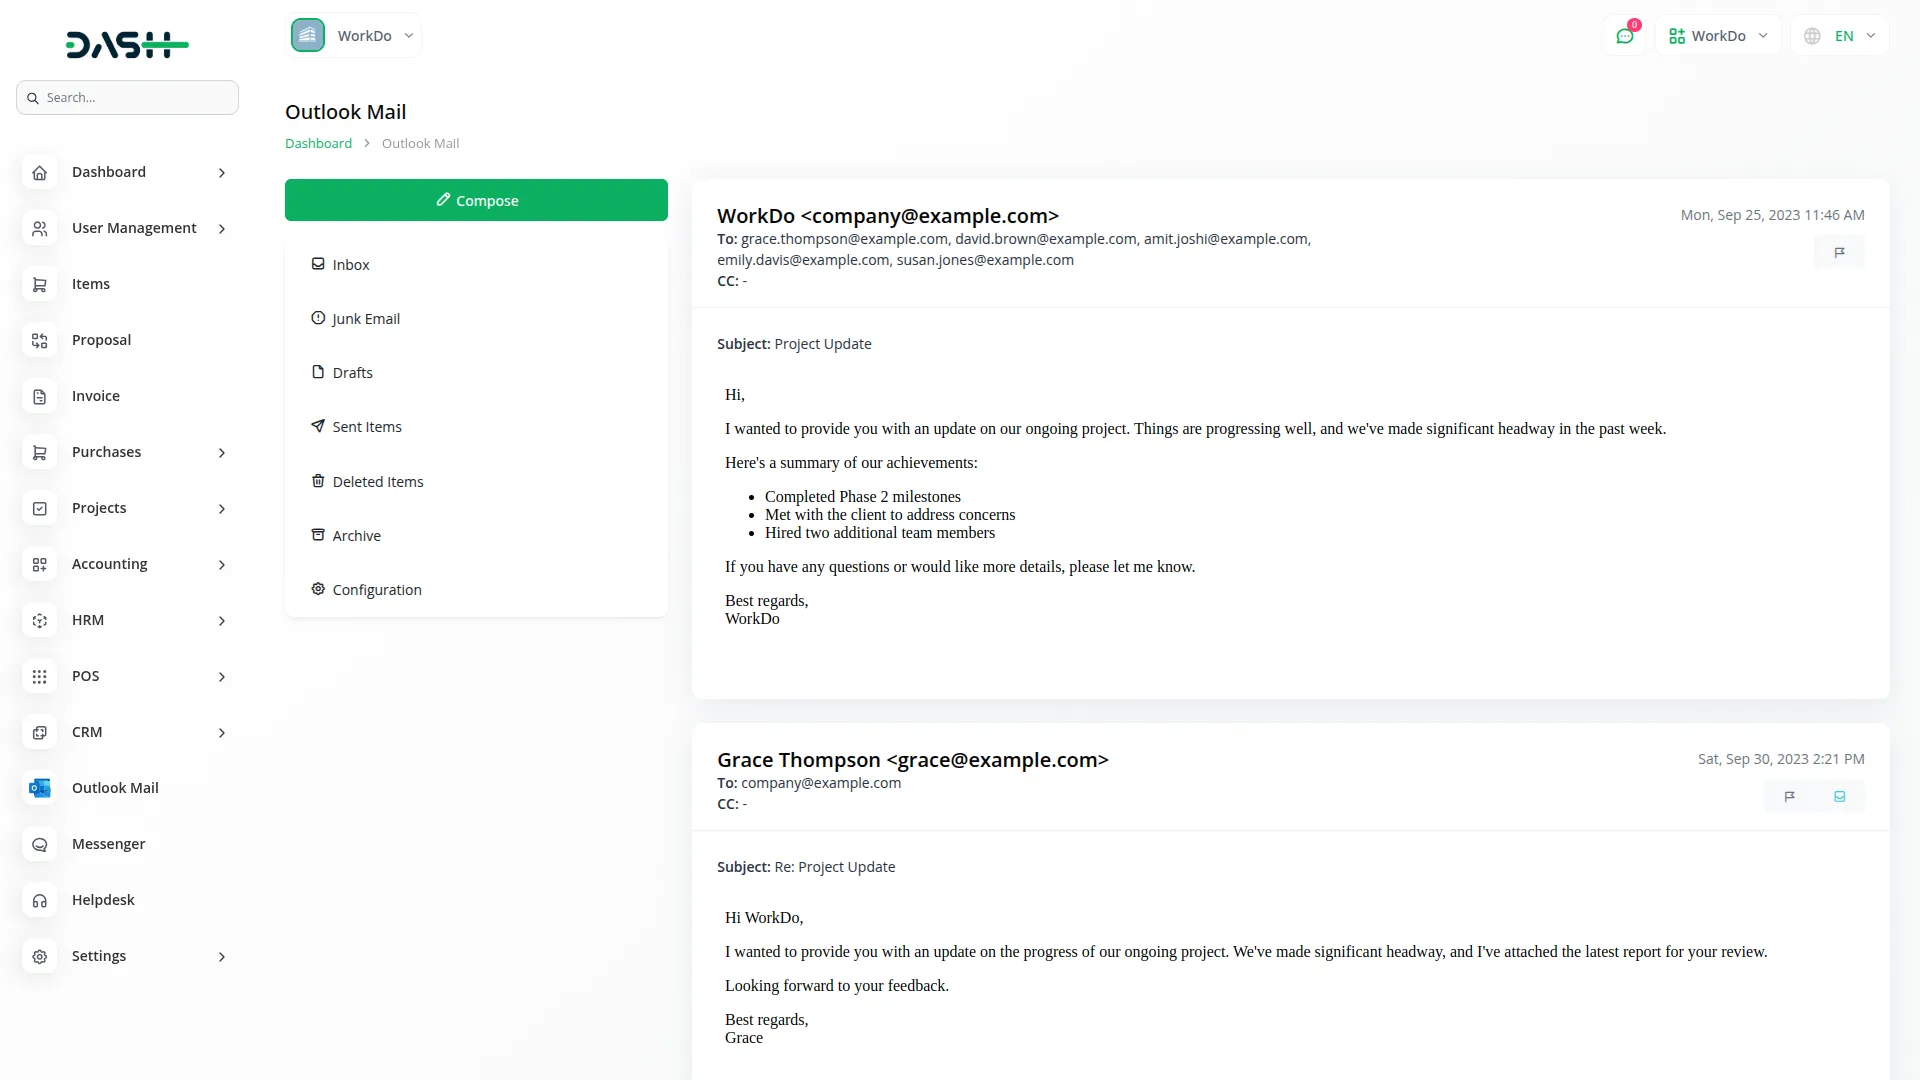
Task: Follow the Dashboard breadcrumb link
Action: point(318,143)
